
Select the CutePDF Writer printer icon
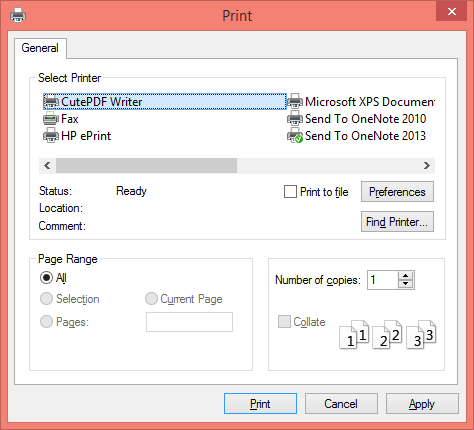tap(51, 101)
